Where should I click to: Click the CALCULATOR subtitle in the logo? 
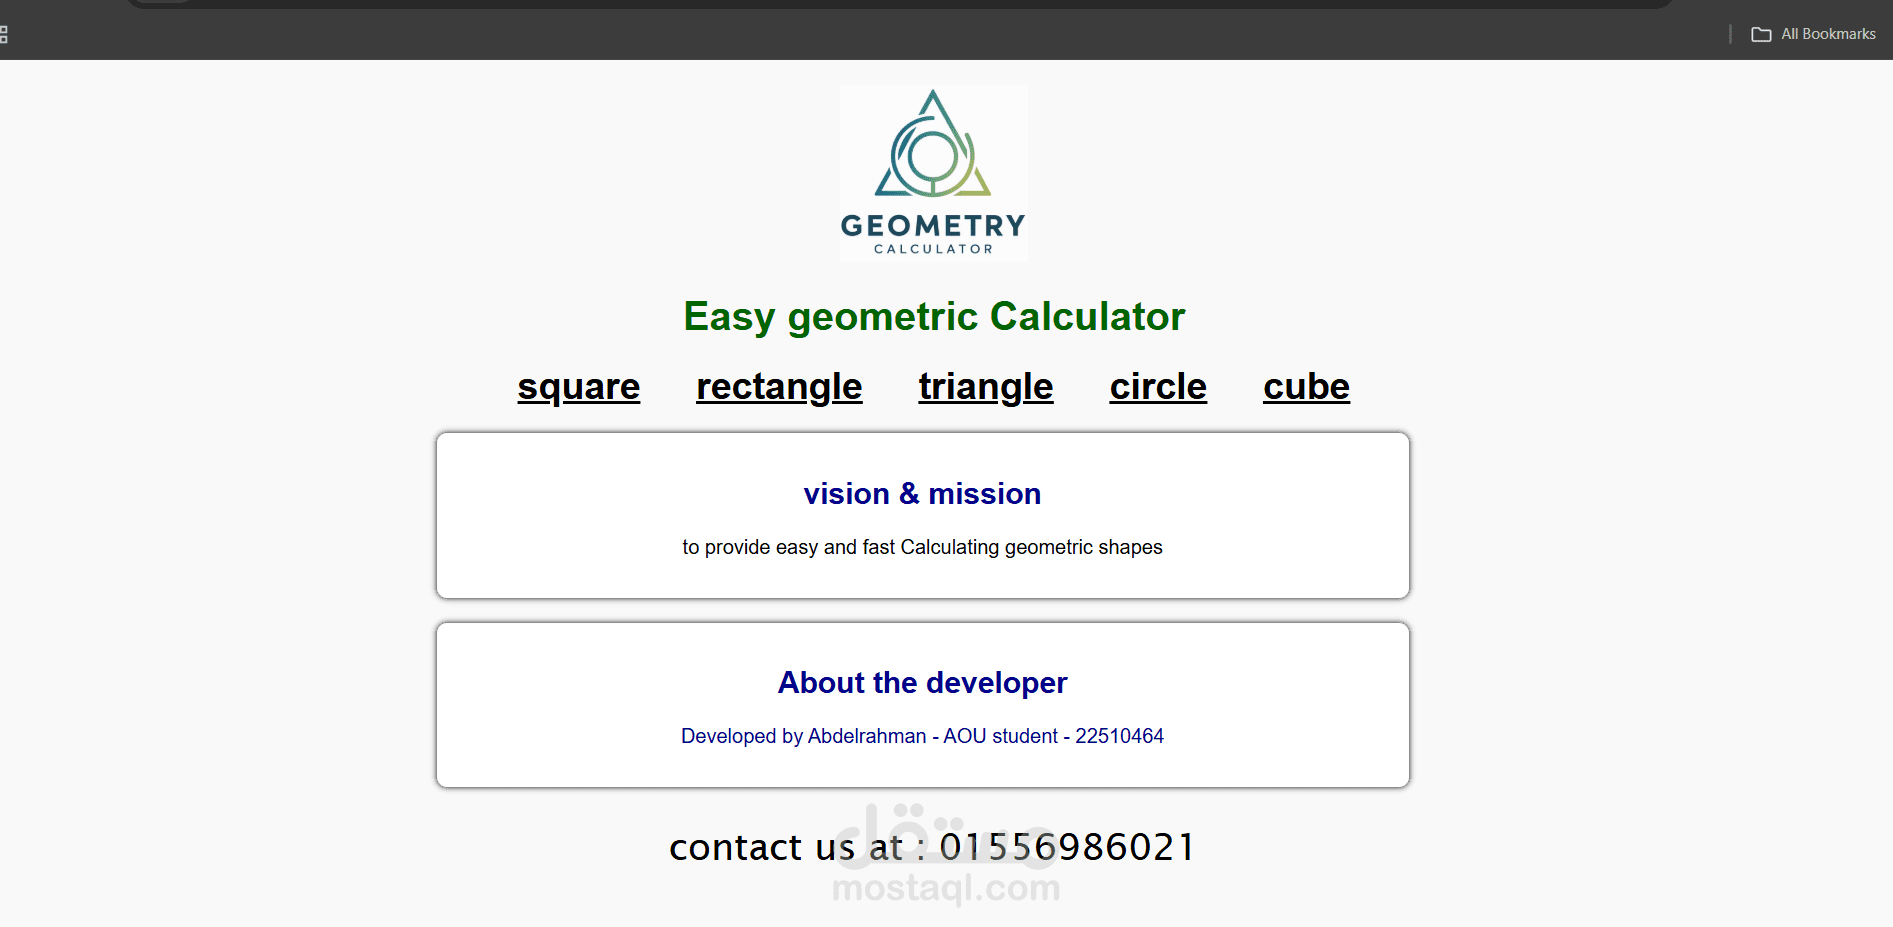(x=933, y=249)
